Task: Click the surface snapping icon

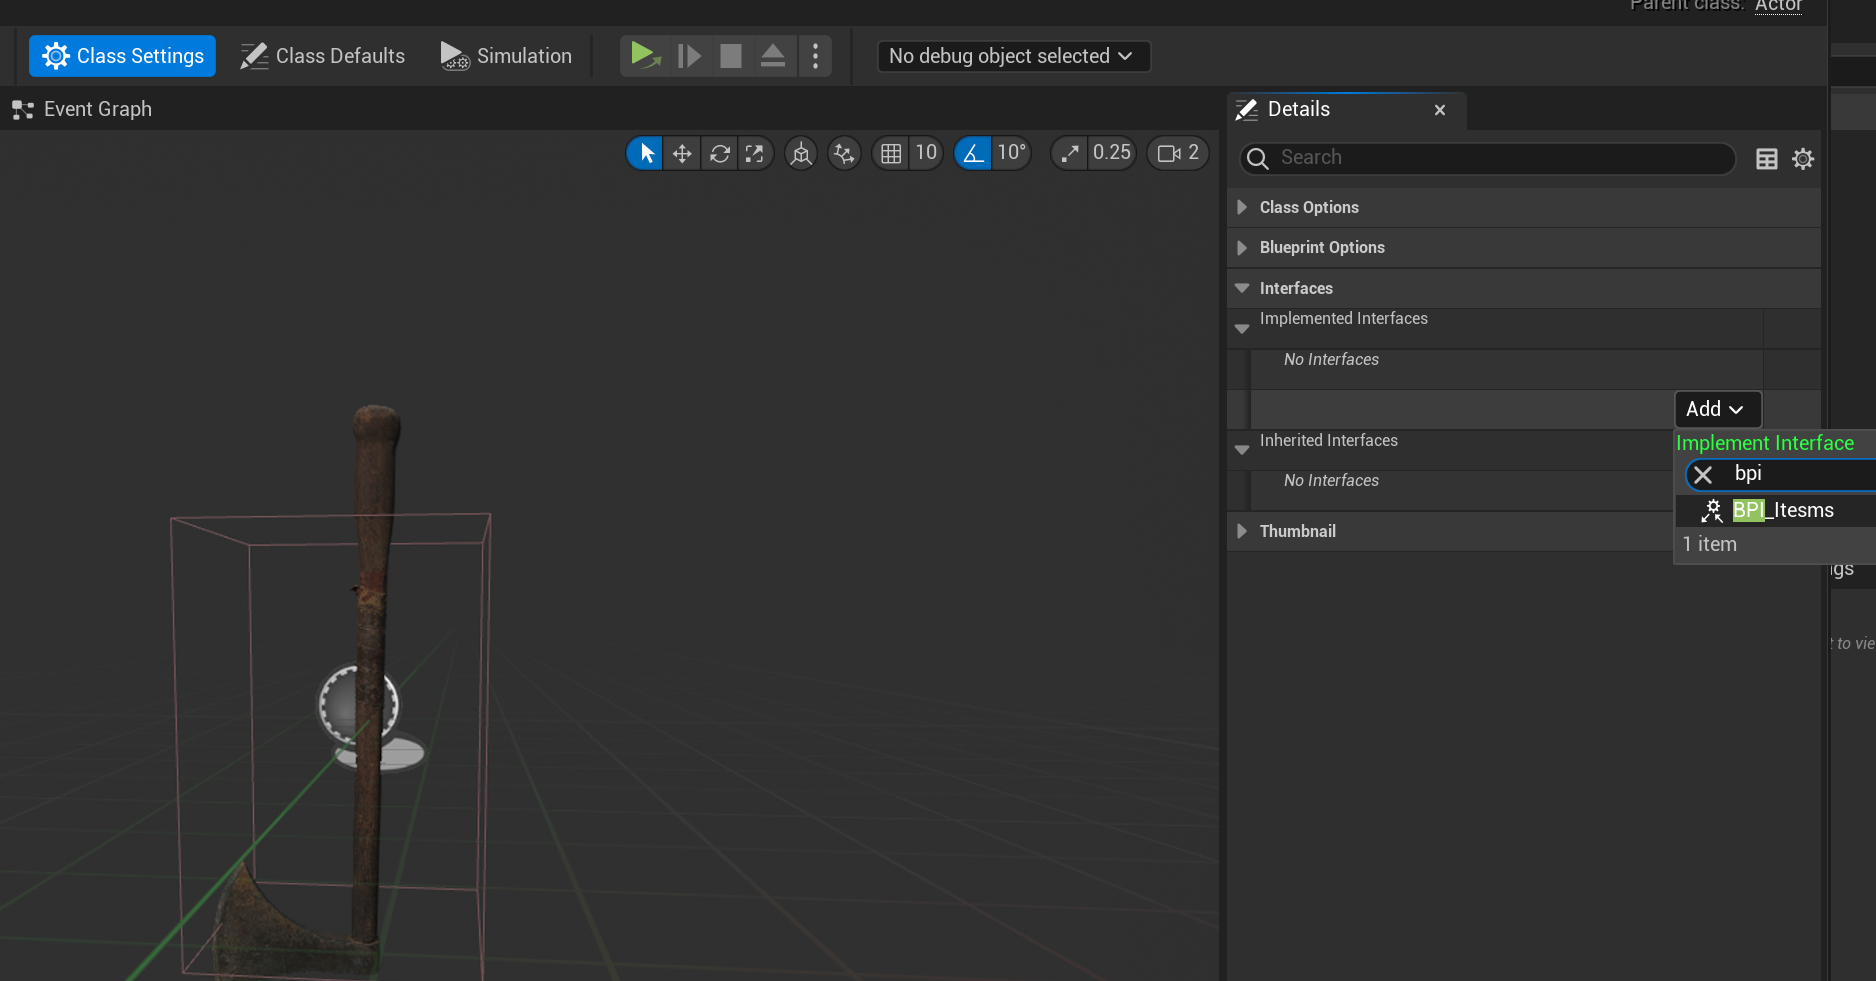Action: coord(844,153)
